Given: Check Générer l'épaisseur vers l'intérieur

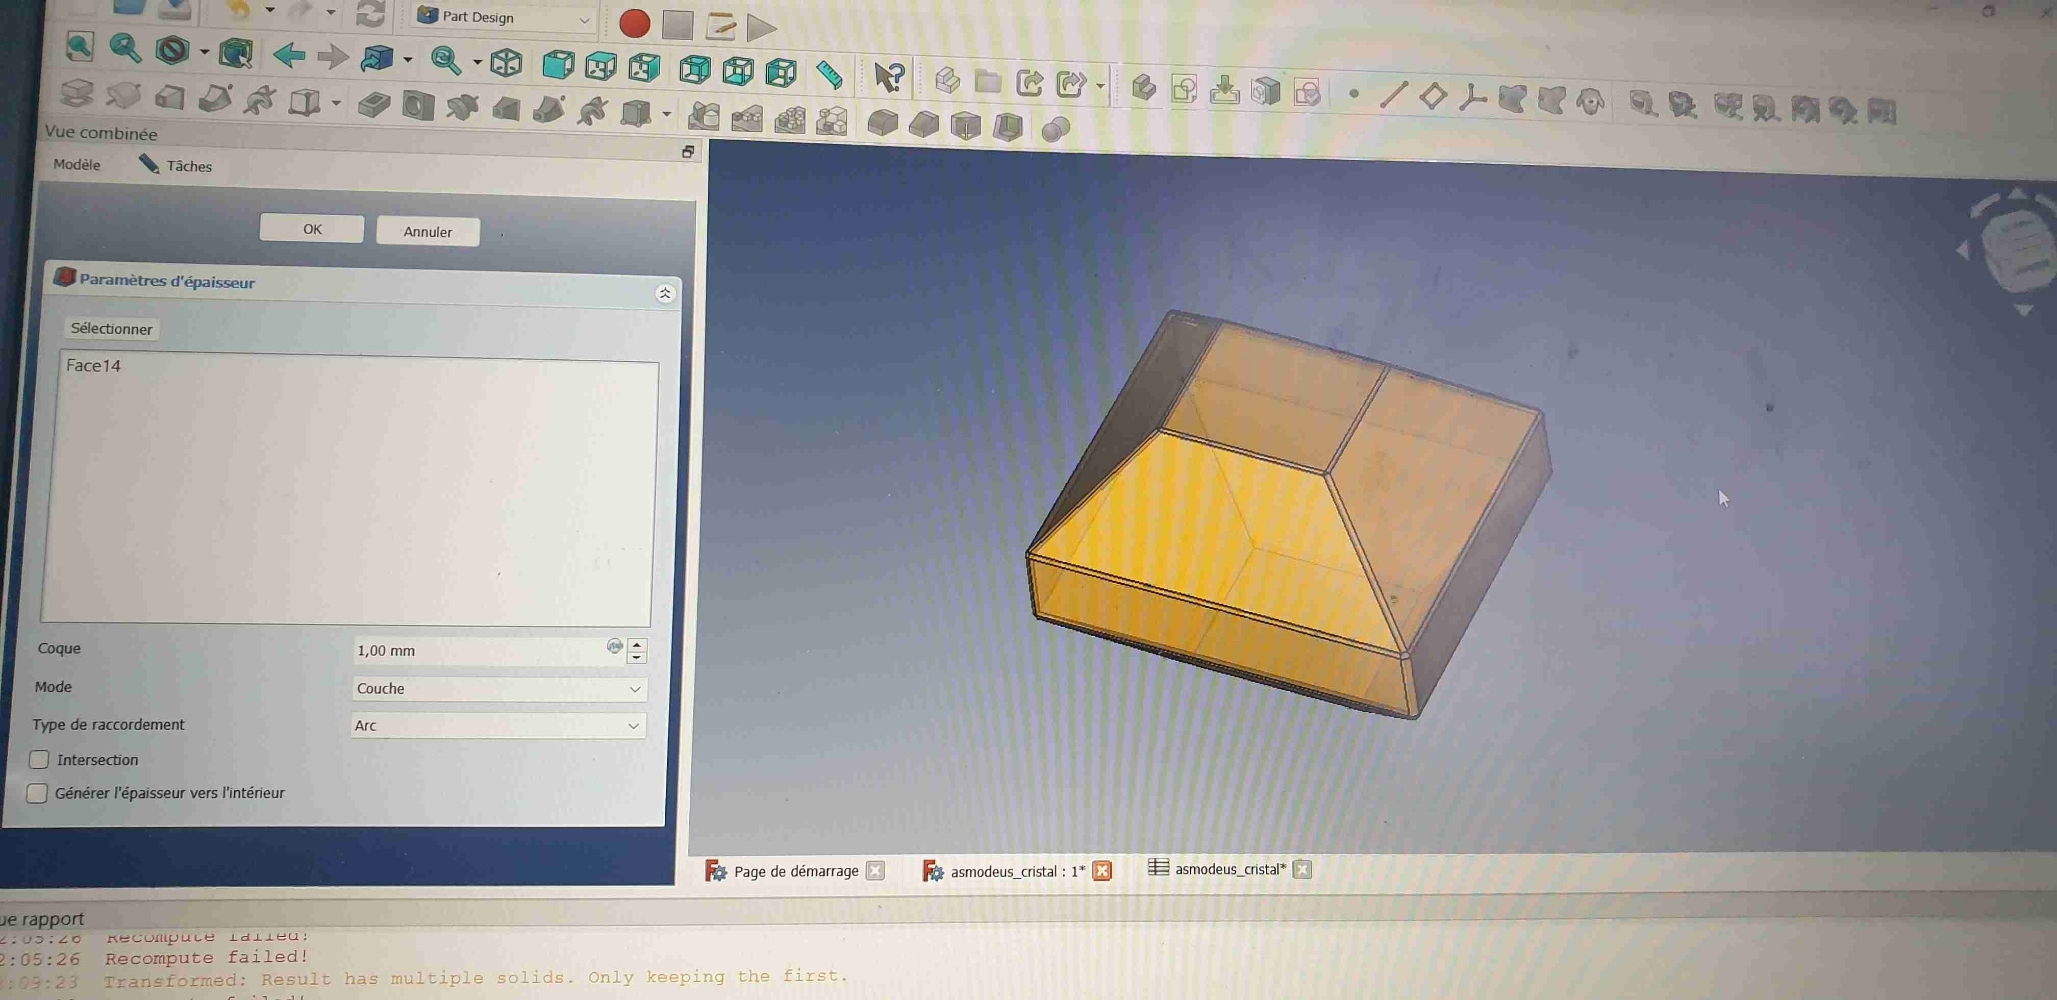Looking at the screenshot, I should pyautogui.click(x=37, y=793).
